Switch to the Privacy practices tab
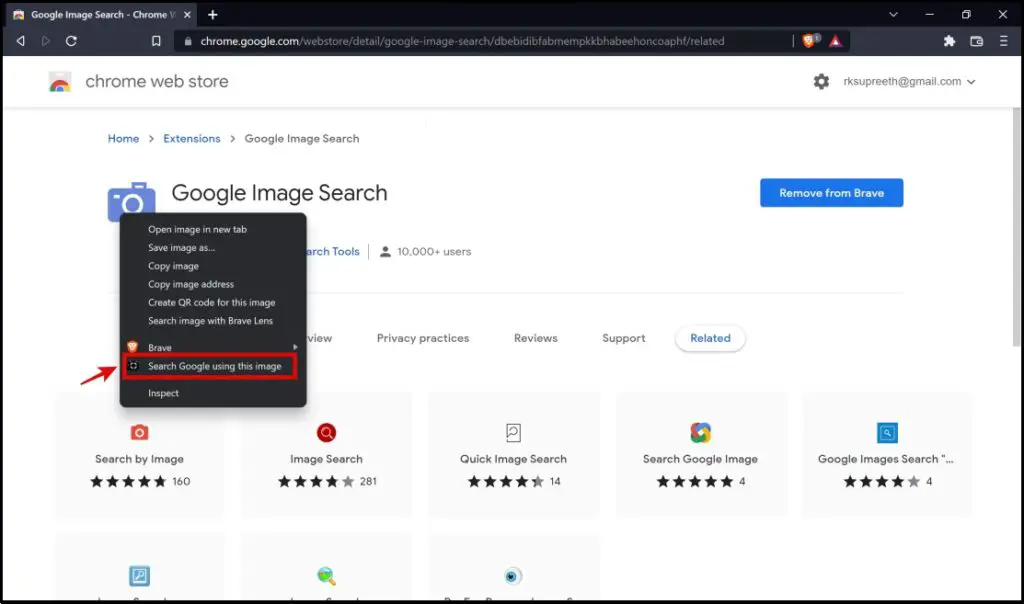Image resolution: width=1024 pixels, height=604 pixels. [423, 338]
